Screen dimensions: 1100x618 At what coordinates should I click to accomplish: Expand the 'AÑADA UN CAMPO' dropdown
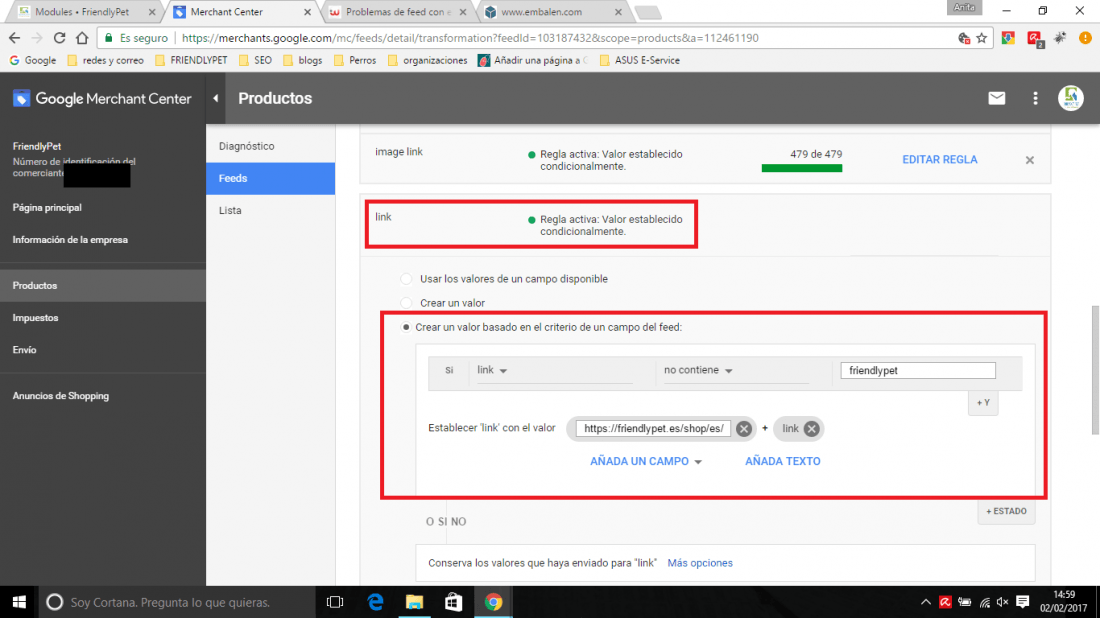coord(645,462)
